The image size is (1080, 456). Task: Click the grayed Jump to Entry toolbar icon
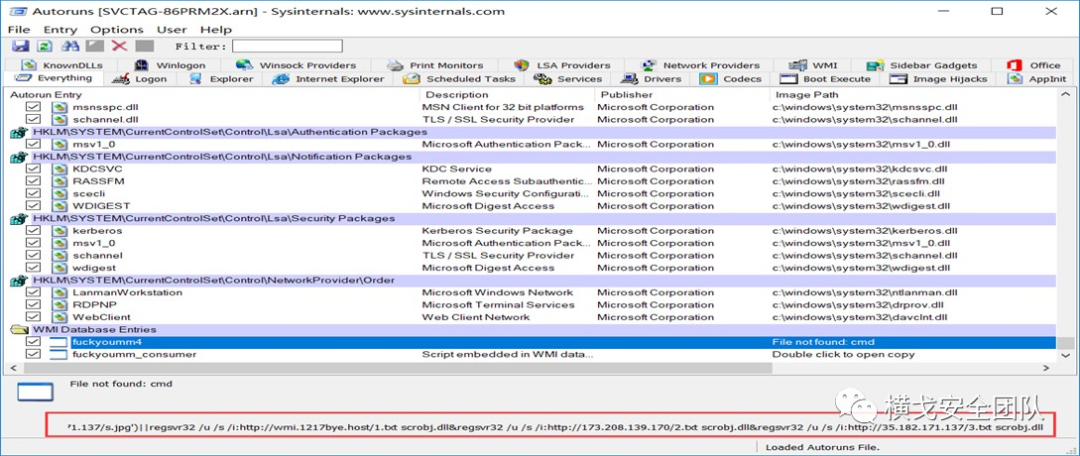[x=95, y=46]
